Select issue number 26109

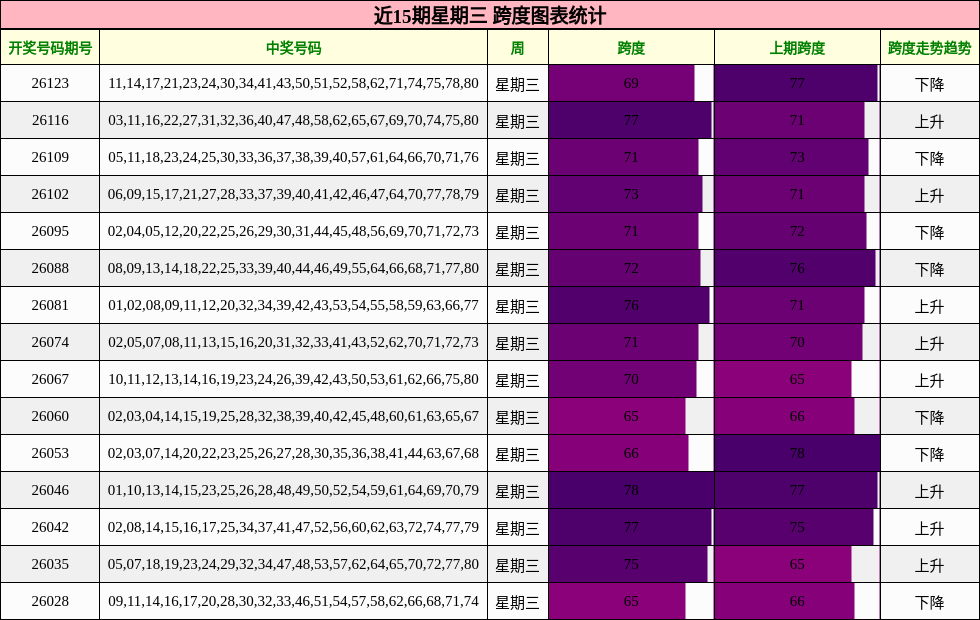click(50, 157)
